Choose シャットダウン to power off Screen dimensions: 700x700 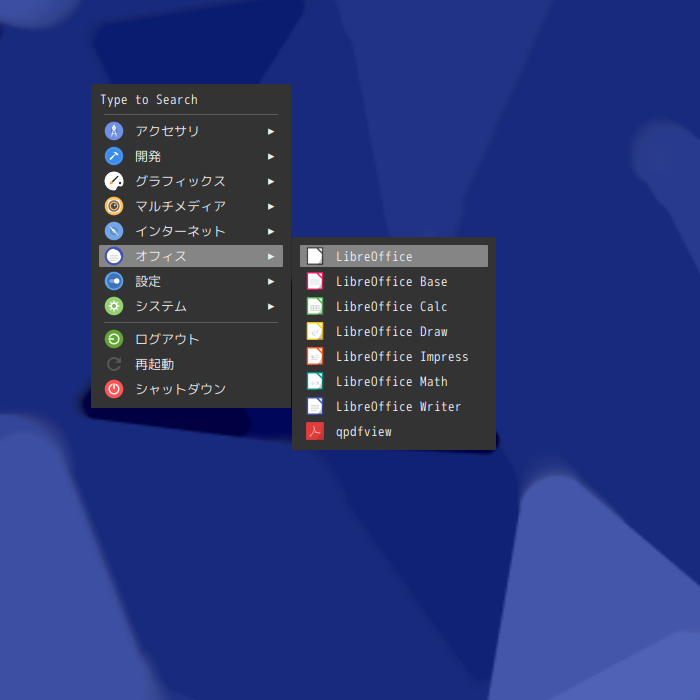point(191,389)
